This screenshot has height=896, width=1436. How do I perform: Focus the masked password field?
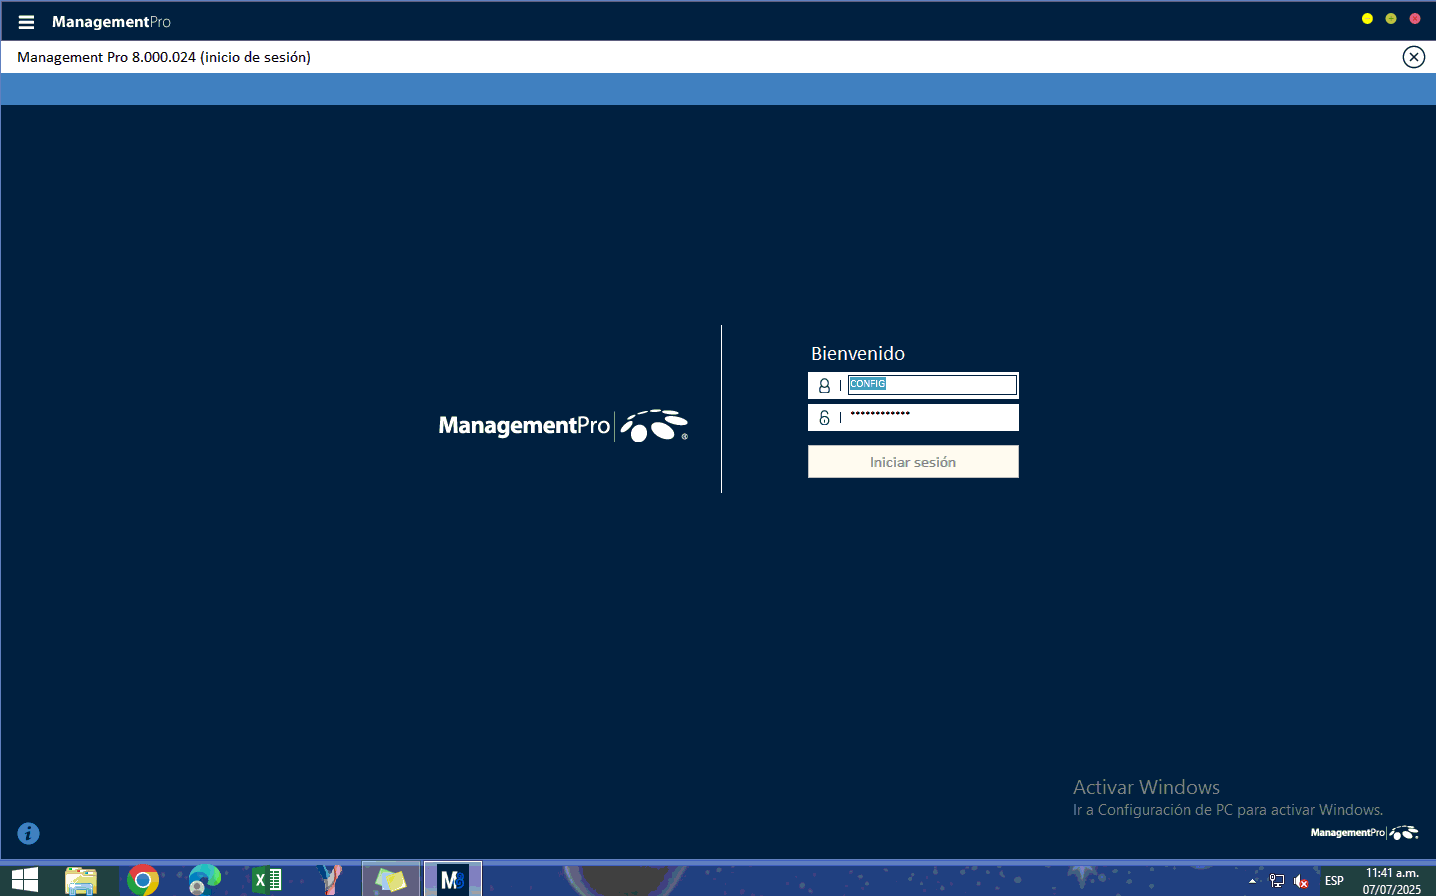pos(932,417)
